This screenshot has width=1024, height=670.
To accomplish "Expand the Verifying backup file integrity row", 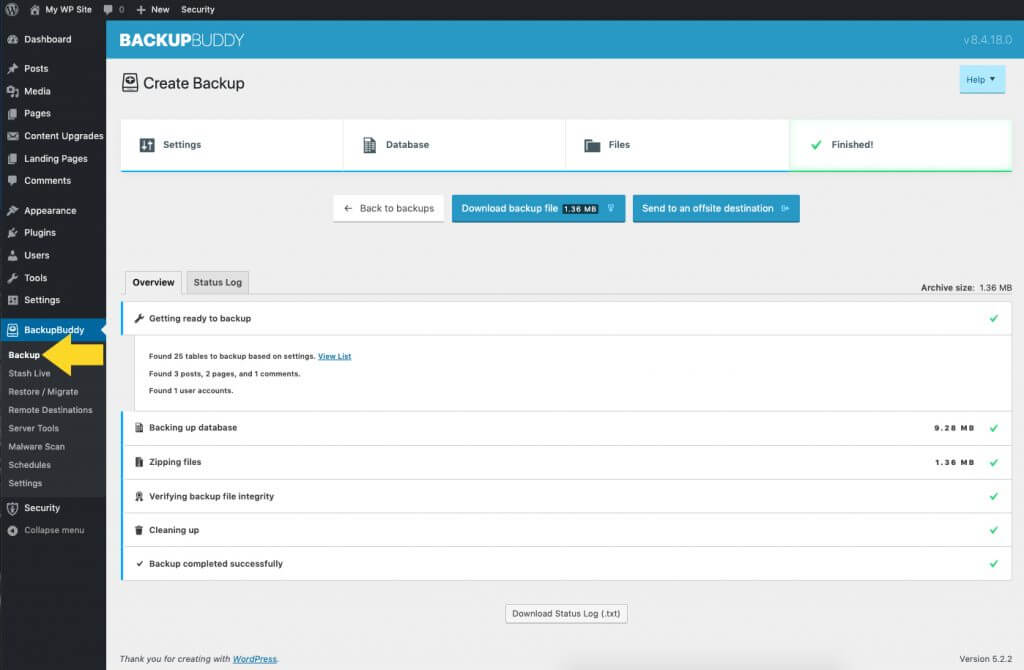I will click(x=566, y=496).
